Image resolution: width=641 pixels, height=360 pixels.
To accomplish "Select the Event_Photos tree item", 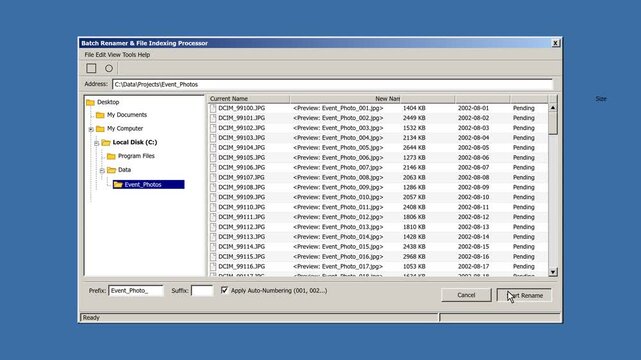I will 148,185.
